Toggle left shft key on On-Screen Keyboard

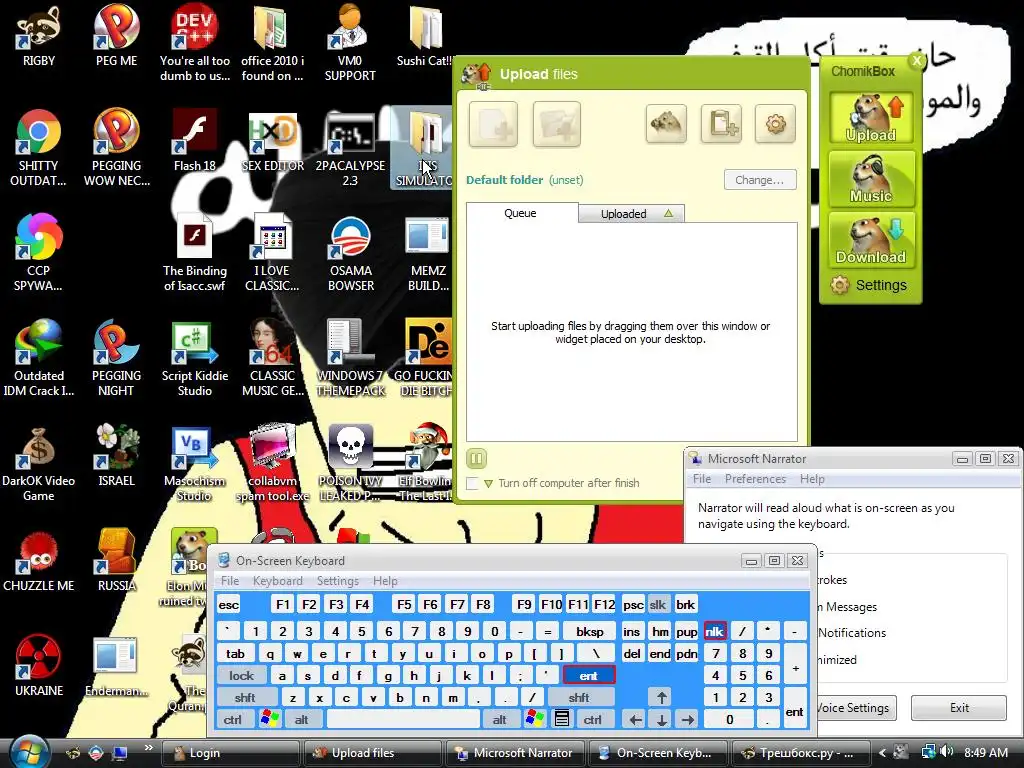click(245, 698)
